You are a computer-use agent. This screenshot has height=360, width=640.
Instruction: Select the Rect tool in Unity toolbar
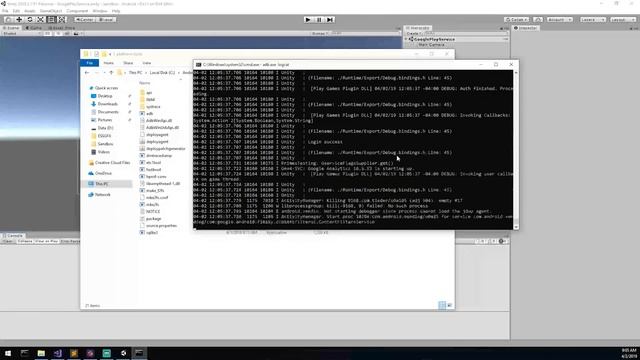[x=51, y=20]
